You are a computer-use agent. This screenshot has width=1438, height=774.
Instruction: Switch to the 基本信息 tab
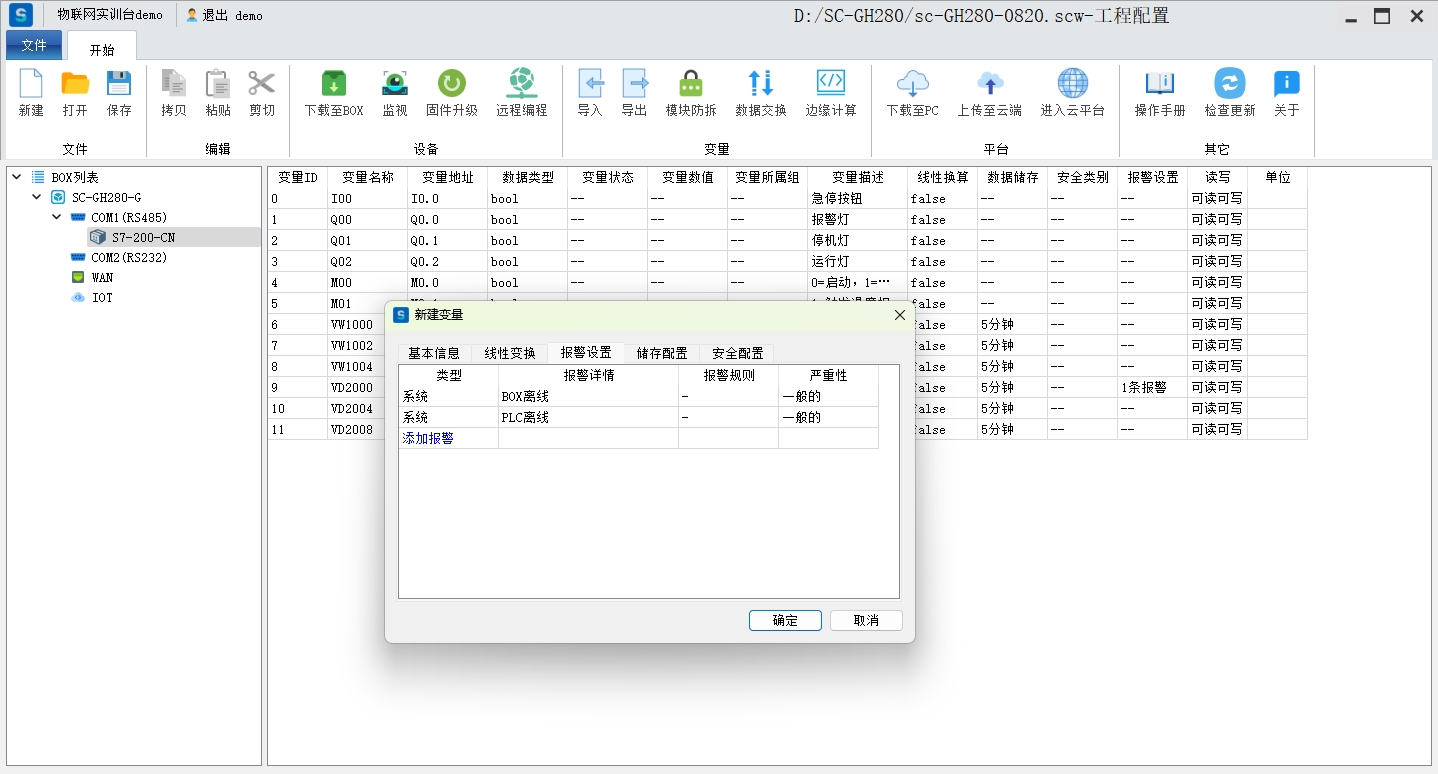pos(434,353)
